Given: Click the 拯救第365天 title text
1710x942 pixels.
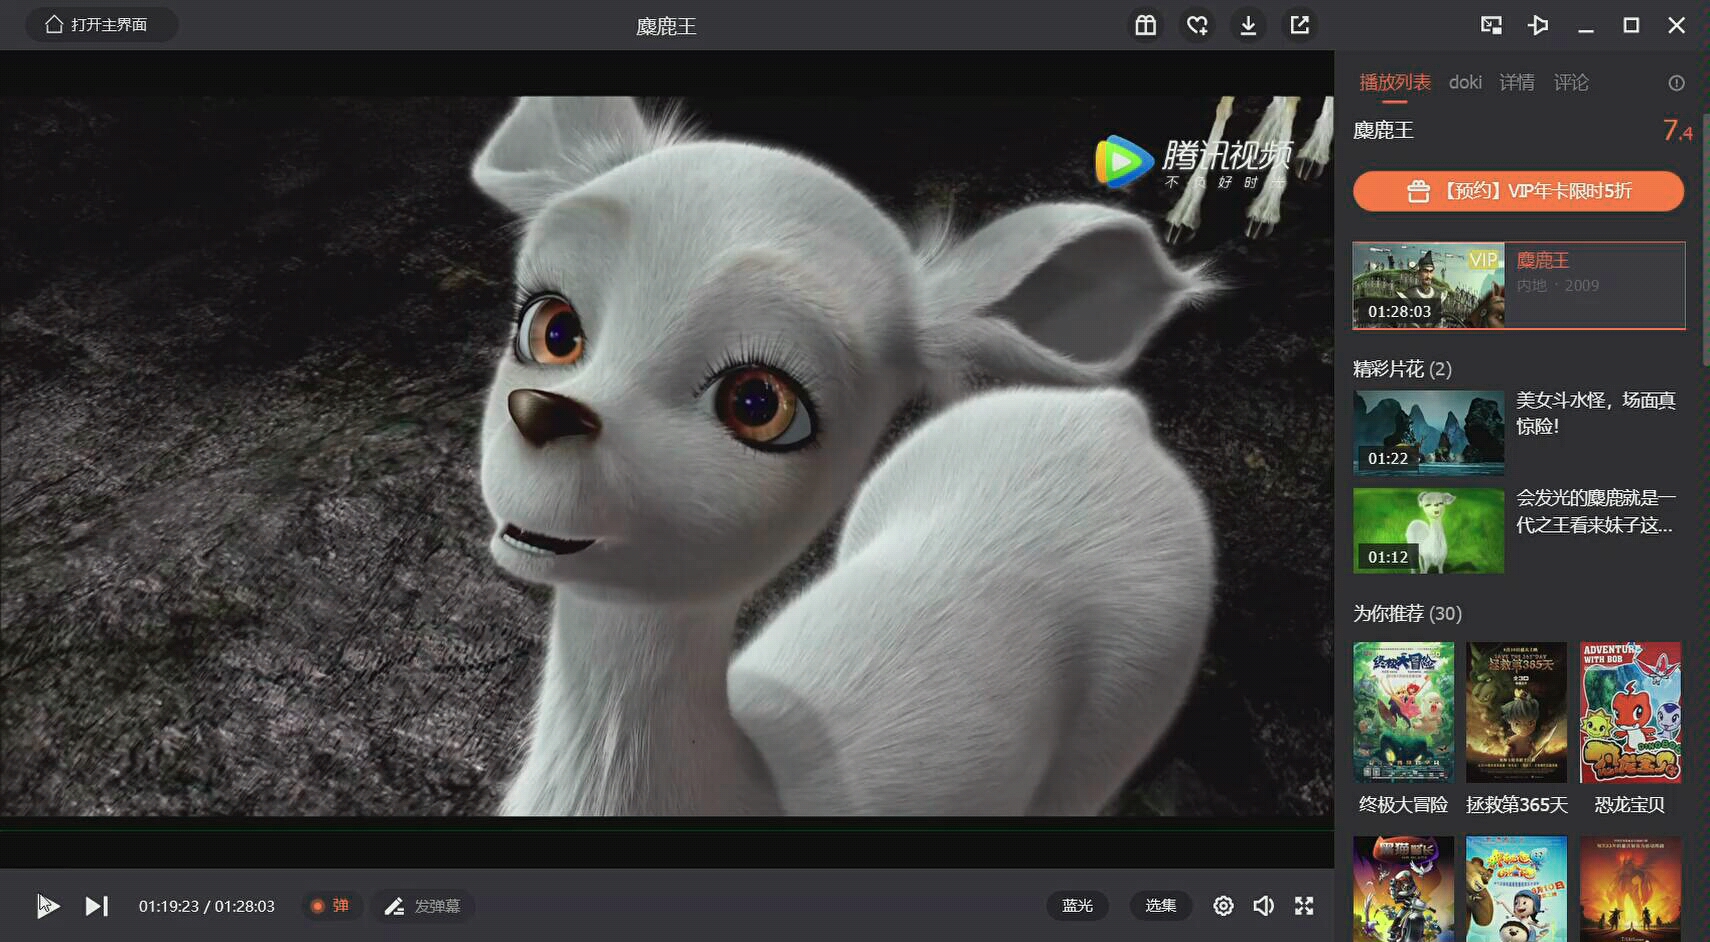Looking at the screenshot, I should pyautogui.click(x=1517, y=805).
